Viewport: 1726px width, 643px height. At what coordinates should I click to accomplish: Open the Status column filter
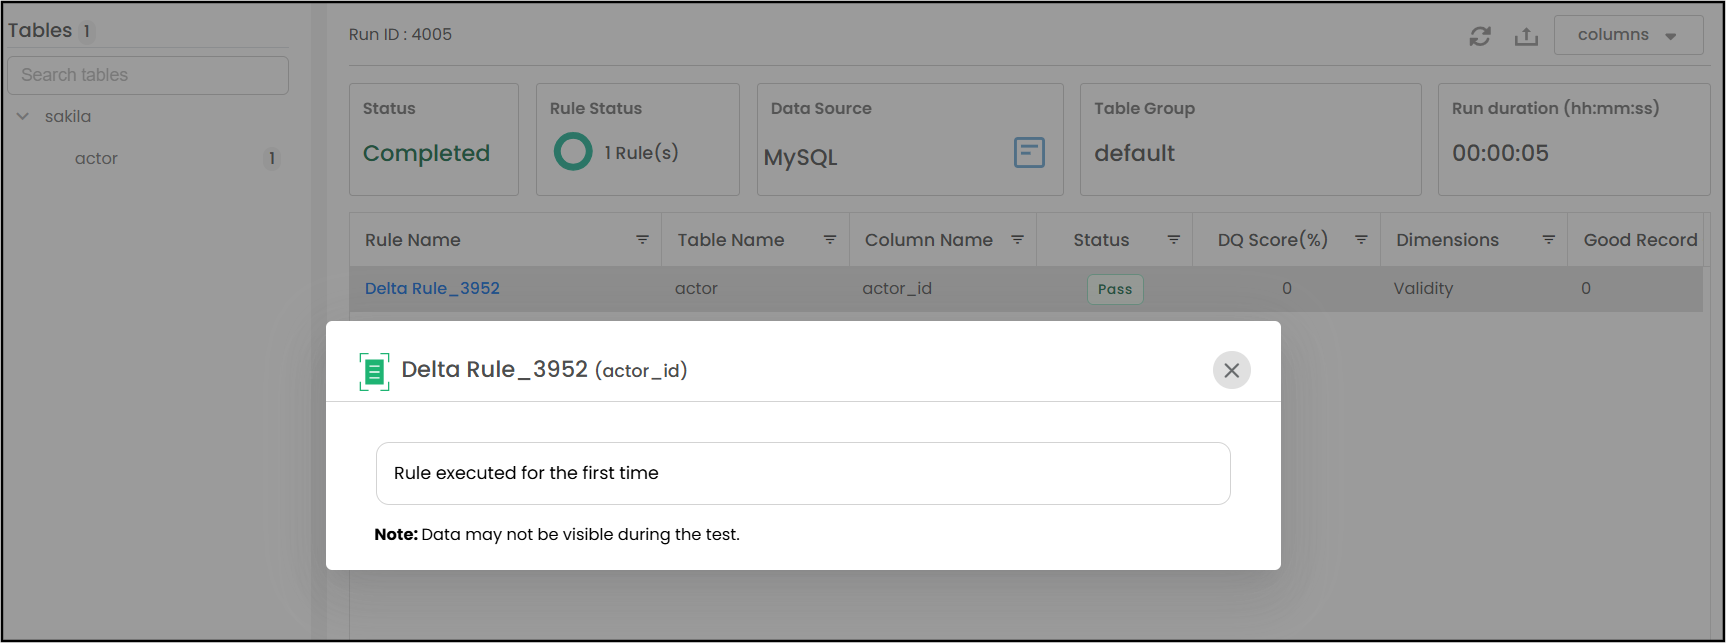1174,240
